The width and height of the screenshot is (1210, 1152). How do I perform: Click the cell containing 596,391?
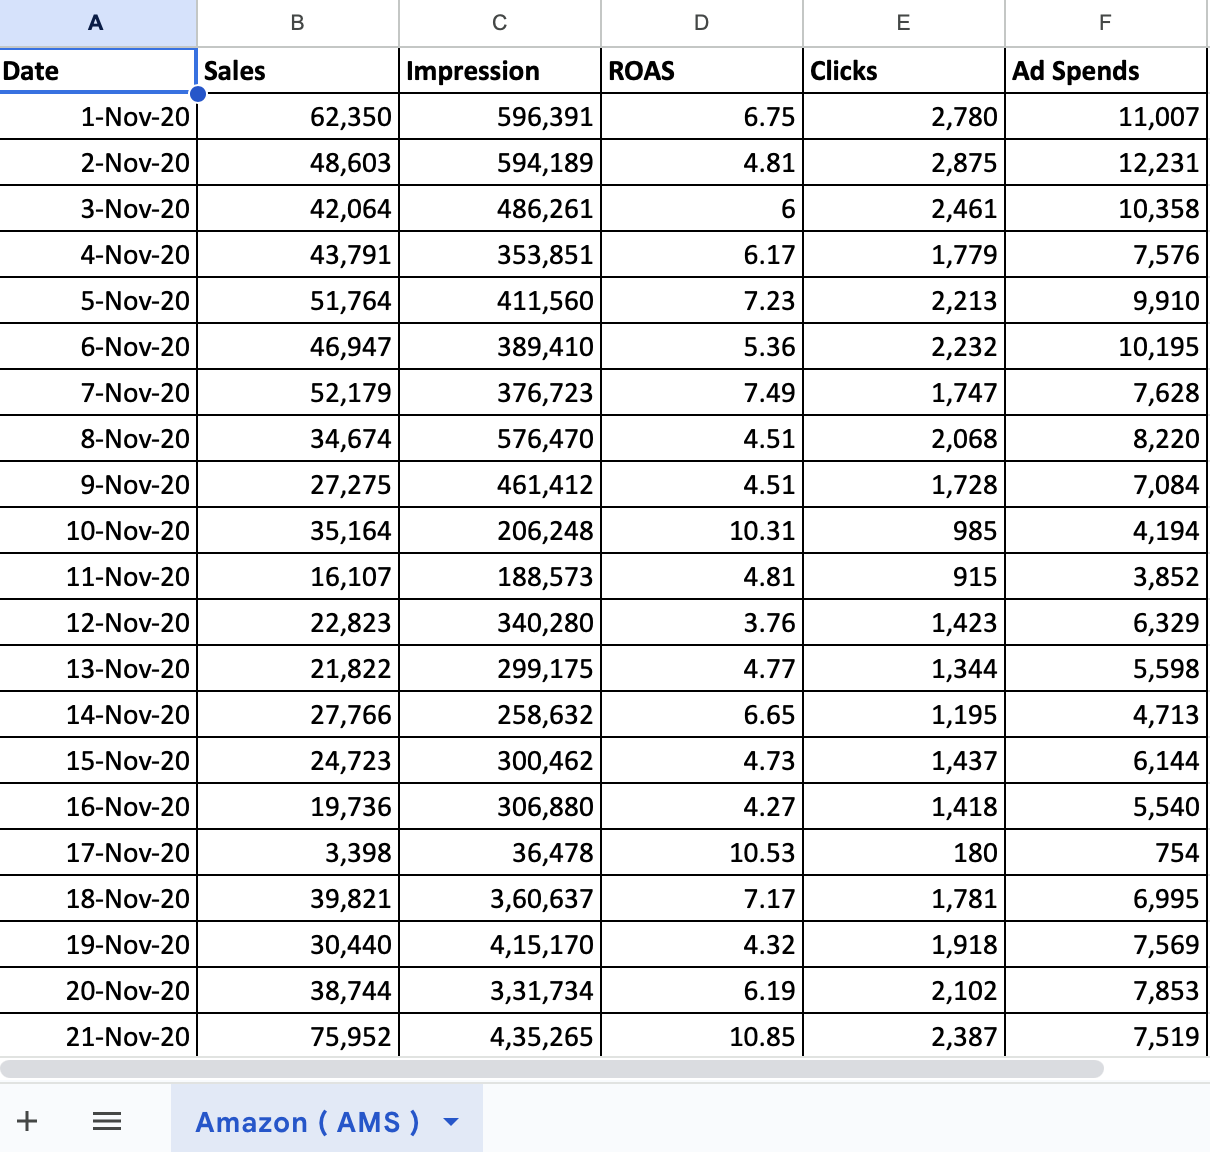click(499, 116)
